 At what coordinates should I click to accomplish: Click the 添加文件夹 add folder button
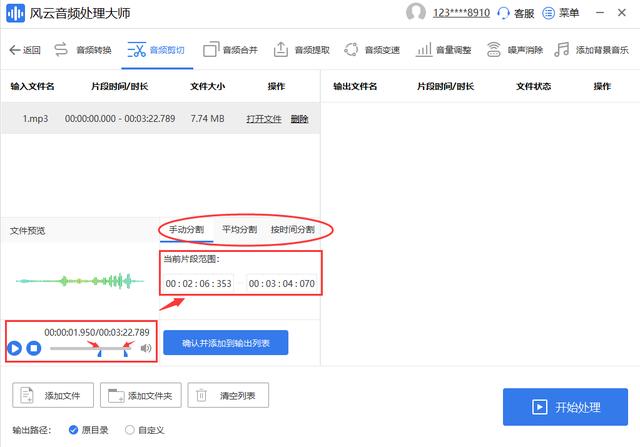[x=141, y=395]
